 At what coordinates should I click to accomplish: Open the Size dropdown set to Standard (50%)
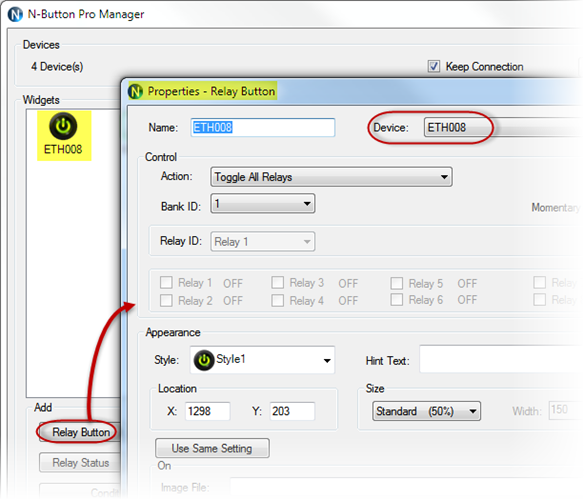point(426,411)
